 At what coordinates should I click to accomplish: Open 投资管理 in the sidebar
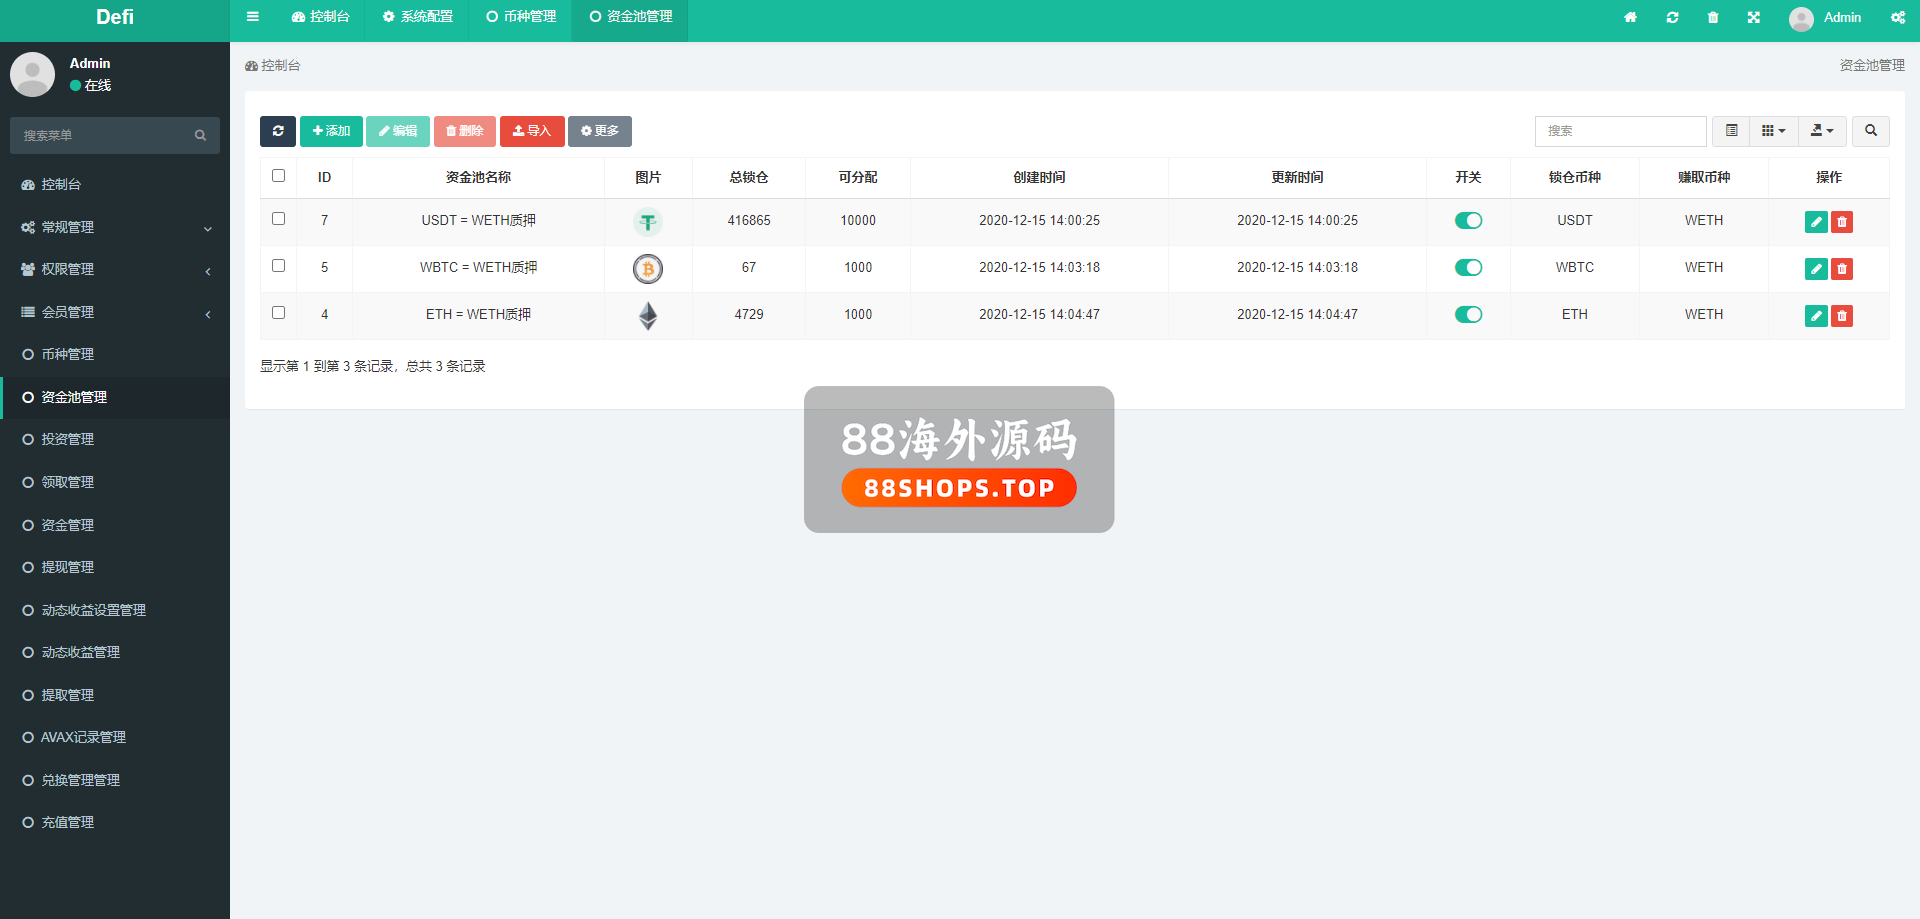[68, 439]
